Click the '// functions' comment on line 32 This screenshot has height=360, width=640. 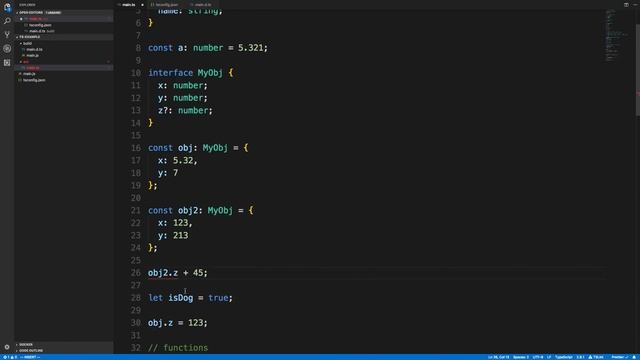pos(178,347)
